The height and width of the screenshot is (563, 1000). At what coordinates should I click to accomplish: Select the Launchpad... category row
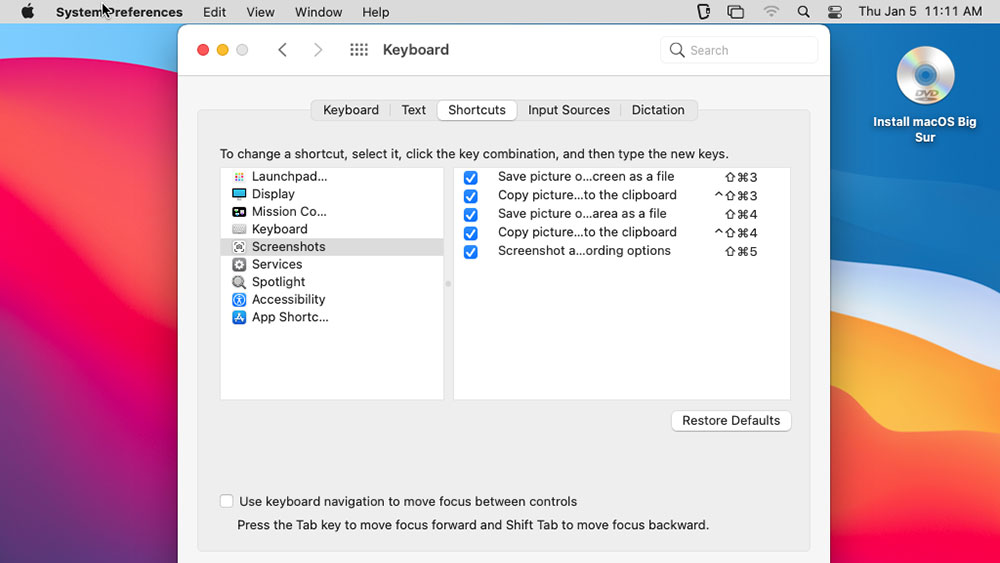(332, 177)
